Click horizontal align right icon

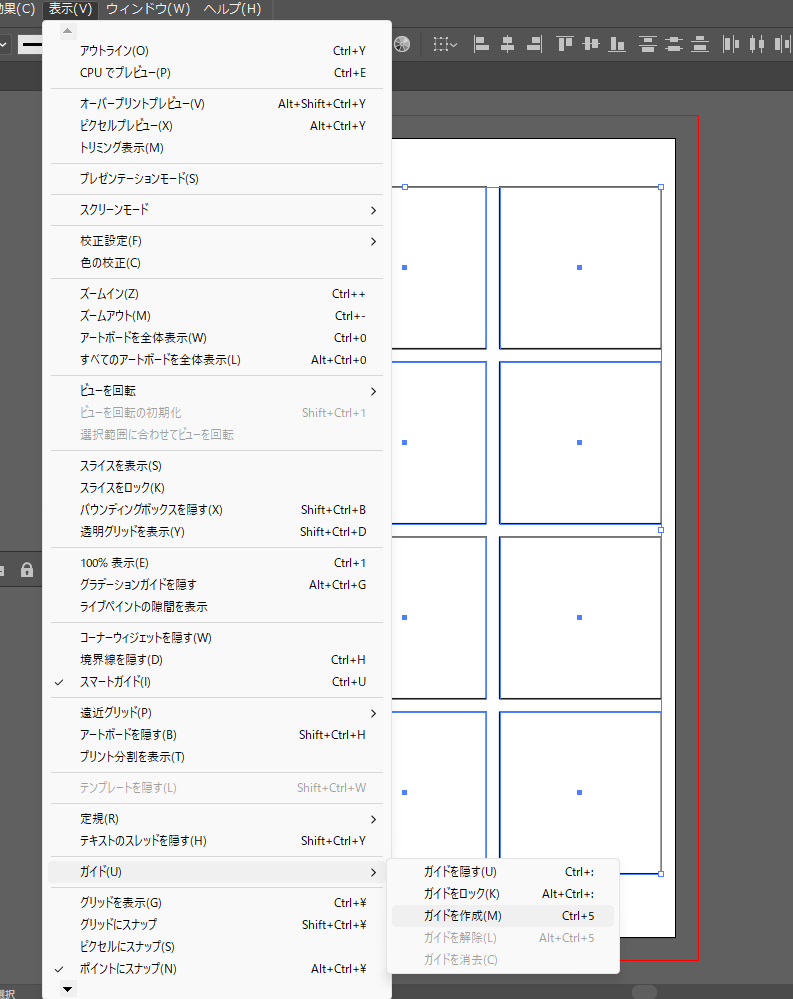point(533,44)
